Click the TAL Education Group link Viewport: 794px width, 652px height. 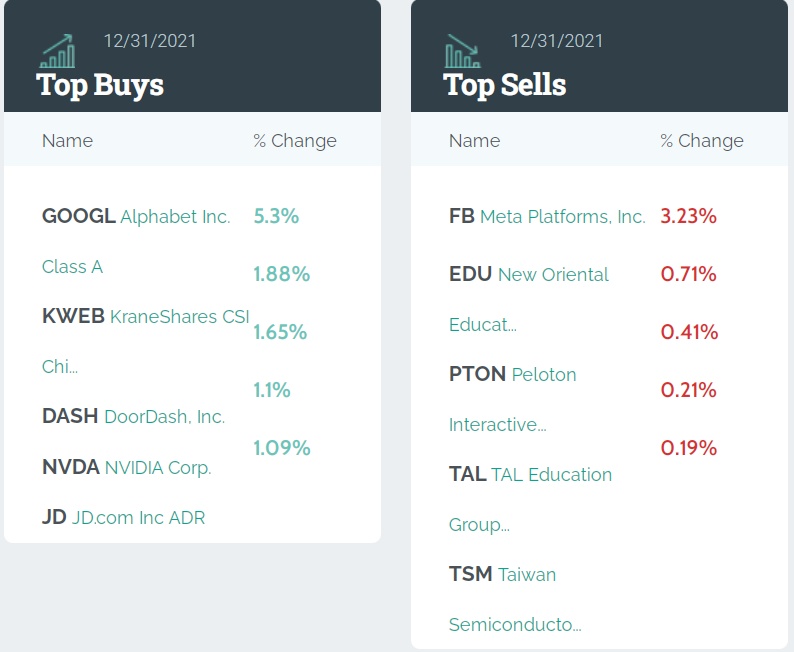click(530, 474)
